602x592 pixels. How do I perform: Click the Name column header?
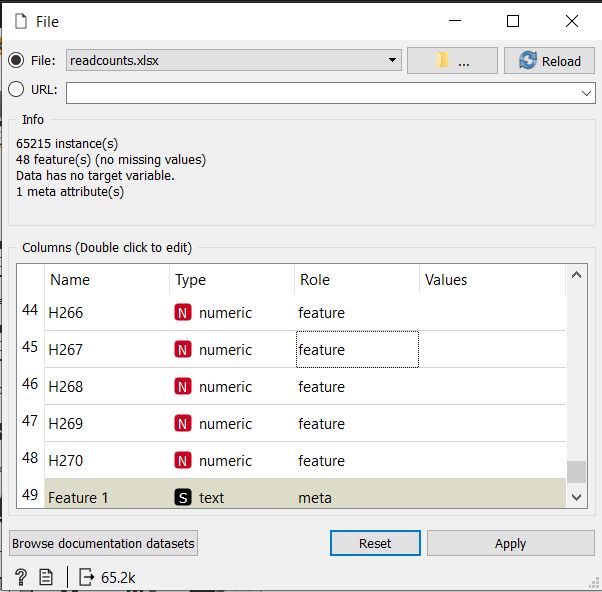(107, 279)
